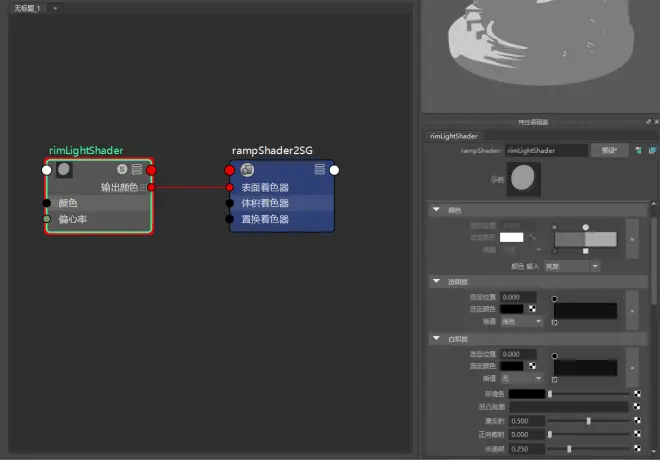This screenshot has height=460, width=660.
Task: Delete 透明度 ramp entry via square box
Action: click(554, 323)
